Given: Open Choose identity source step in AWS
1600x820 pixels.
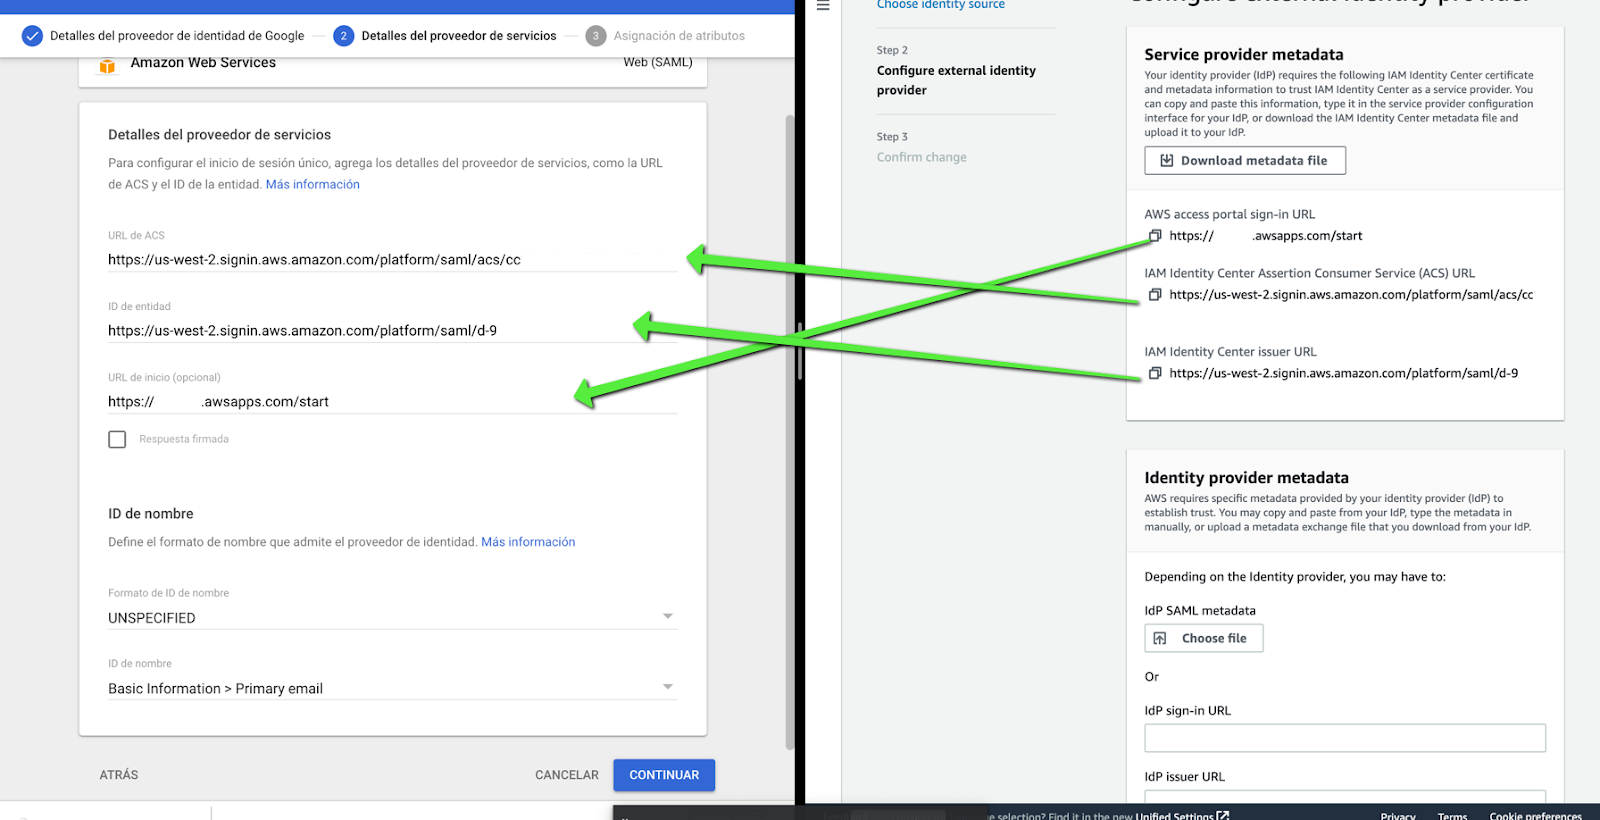Looking at the screenshot, I should point(941,5).
